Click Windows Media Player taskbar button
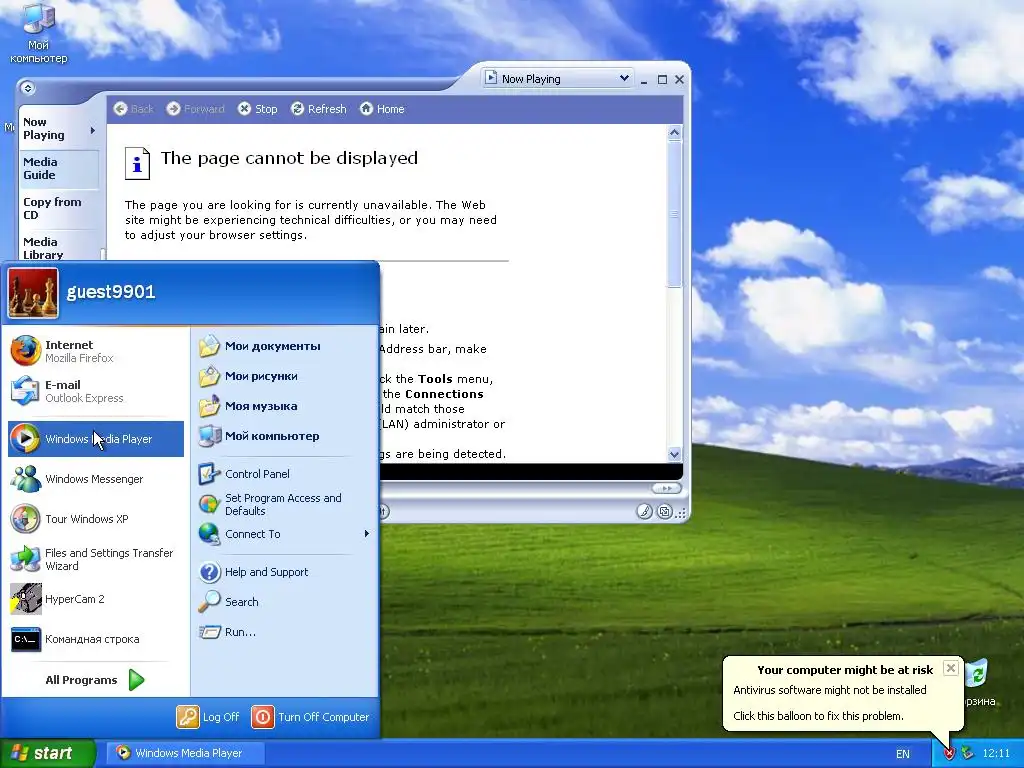The width and height of the screenshot is (1024, 768). 184,753
